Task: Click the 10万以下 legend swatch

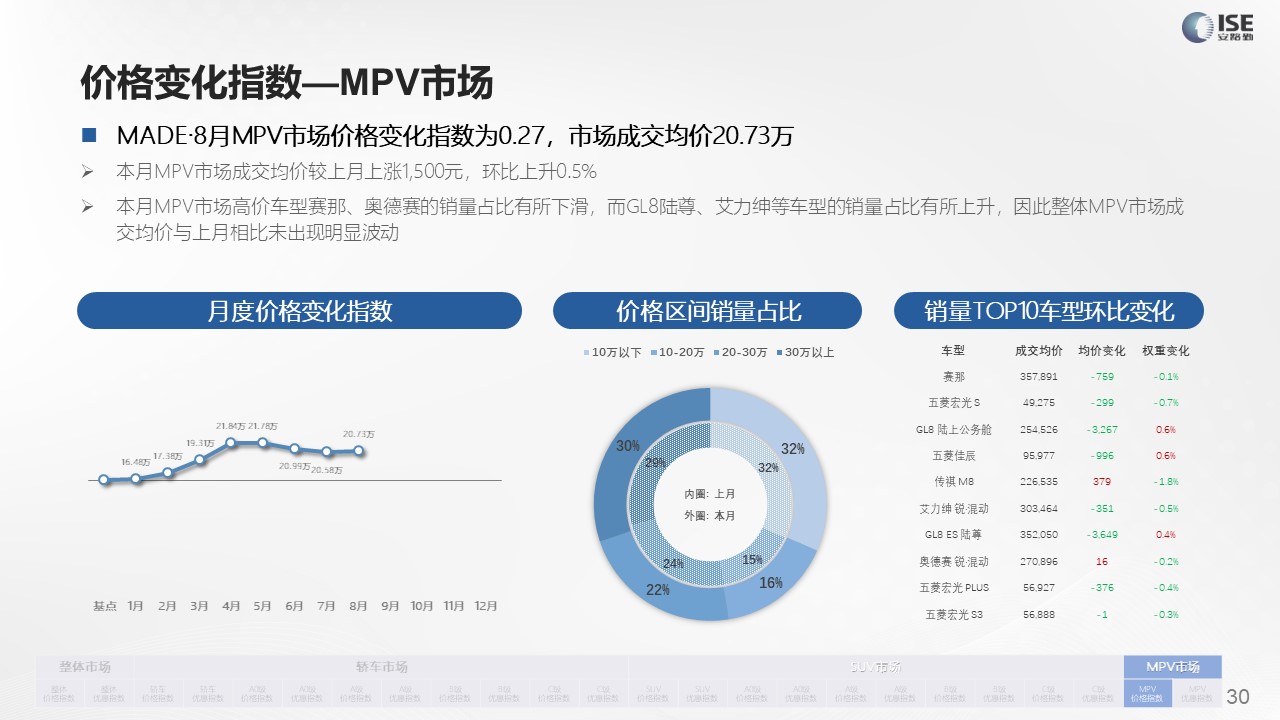Action: coord(587,352)
